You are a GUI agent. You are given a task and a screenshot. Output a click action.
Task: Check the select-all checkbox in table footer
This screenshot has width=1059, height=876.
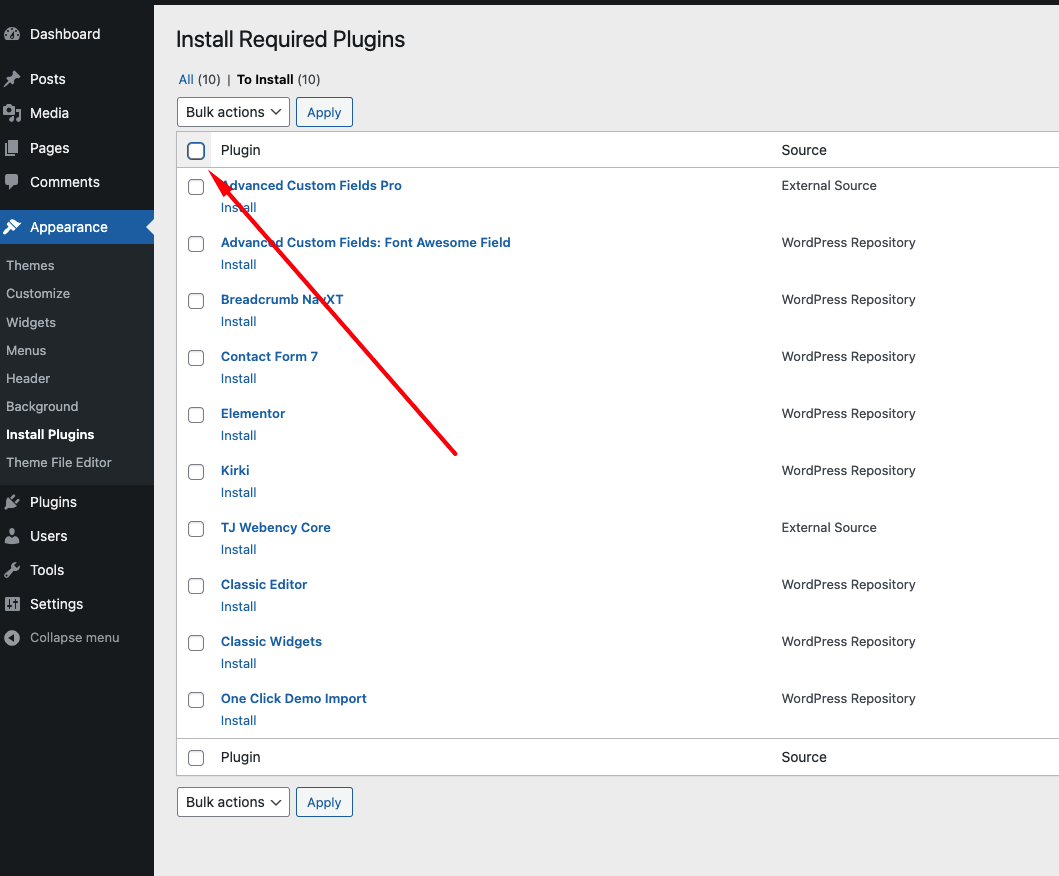point(196,758)
